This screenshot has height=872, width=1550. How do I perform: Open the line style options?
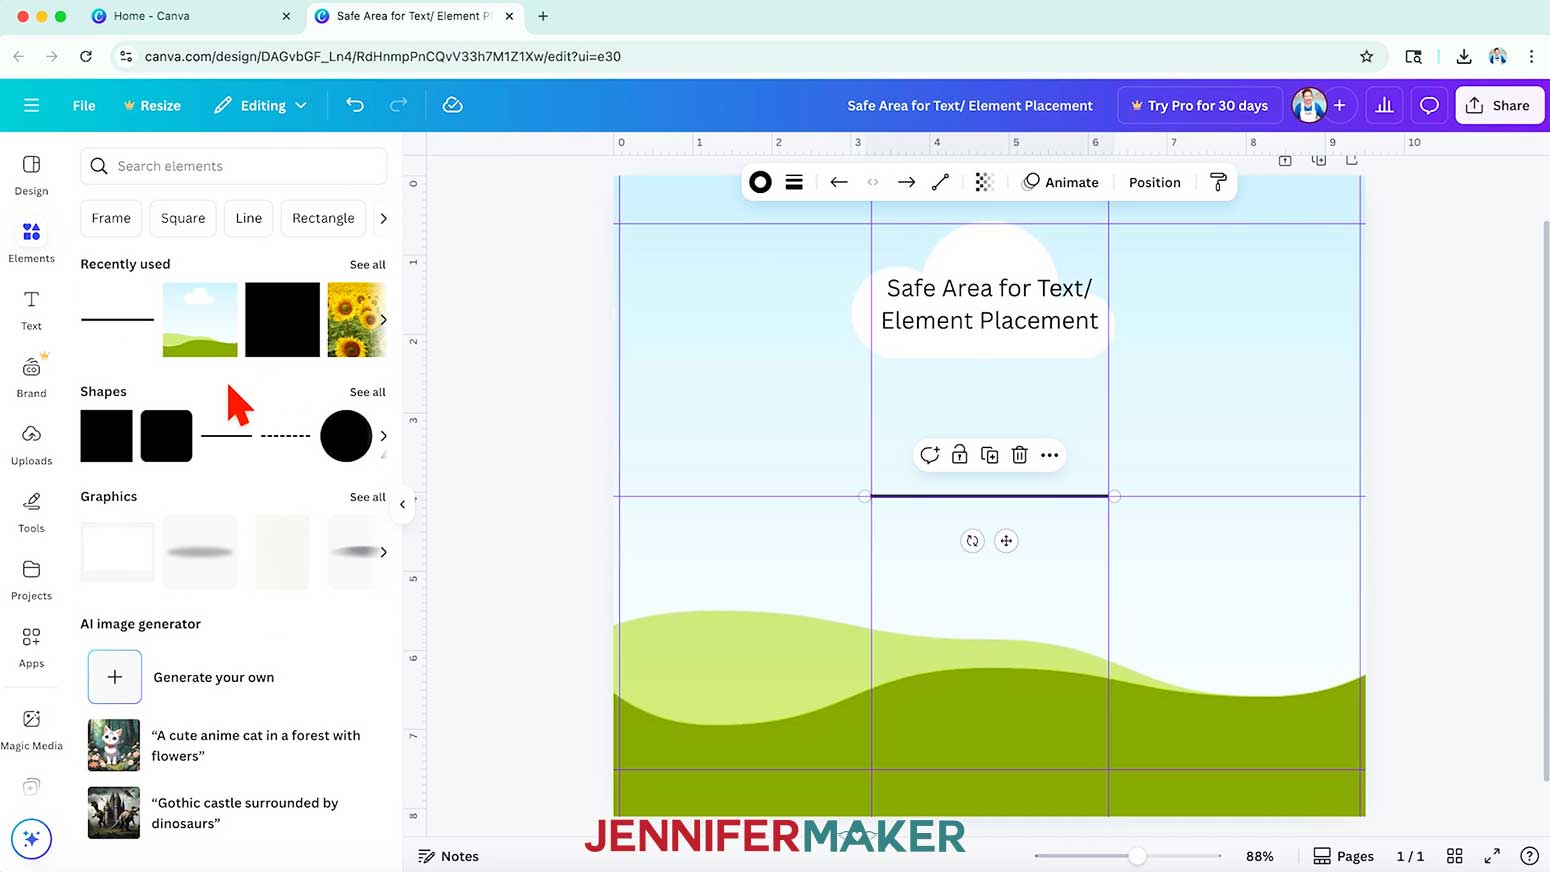pyautogui.click(x=794, y=182)
